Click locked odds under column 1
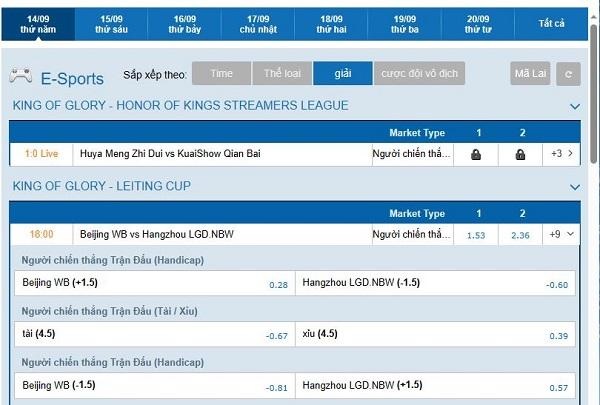600x405 pixels. click(x=477, y=154)
